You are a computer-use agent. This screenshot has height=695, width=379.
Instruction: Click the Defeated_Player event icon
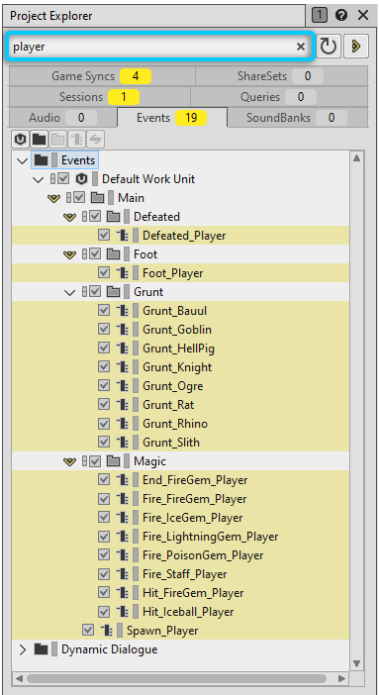(122, 235)
